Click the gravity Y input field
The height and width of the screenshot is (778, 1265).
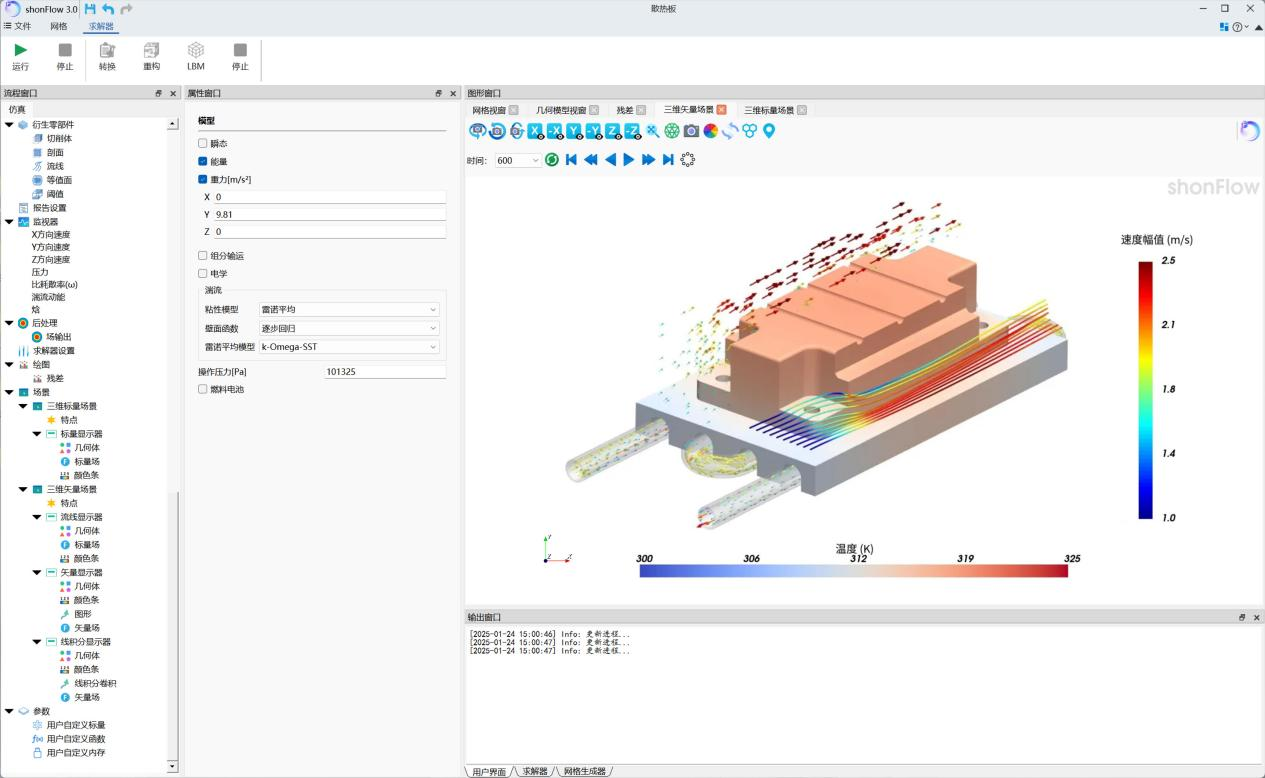click(x=329, y=214)
